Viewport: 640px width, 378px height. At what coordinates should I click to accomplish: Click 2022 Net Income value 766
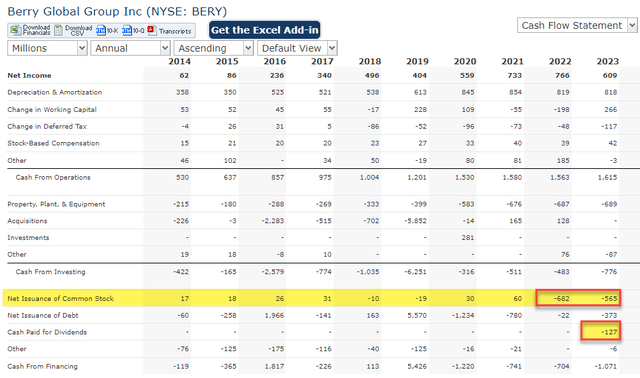point(562,76)
